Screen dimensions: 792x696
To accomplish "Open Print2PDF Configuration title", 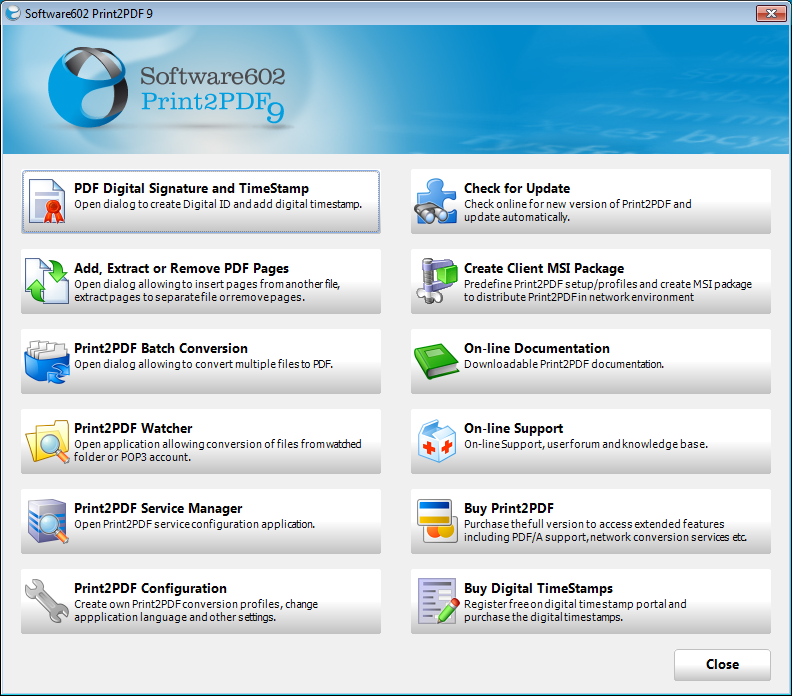I will pyautogui.click(x=151, y=588).
